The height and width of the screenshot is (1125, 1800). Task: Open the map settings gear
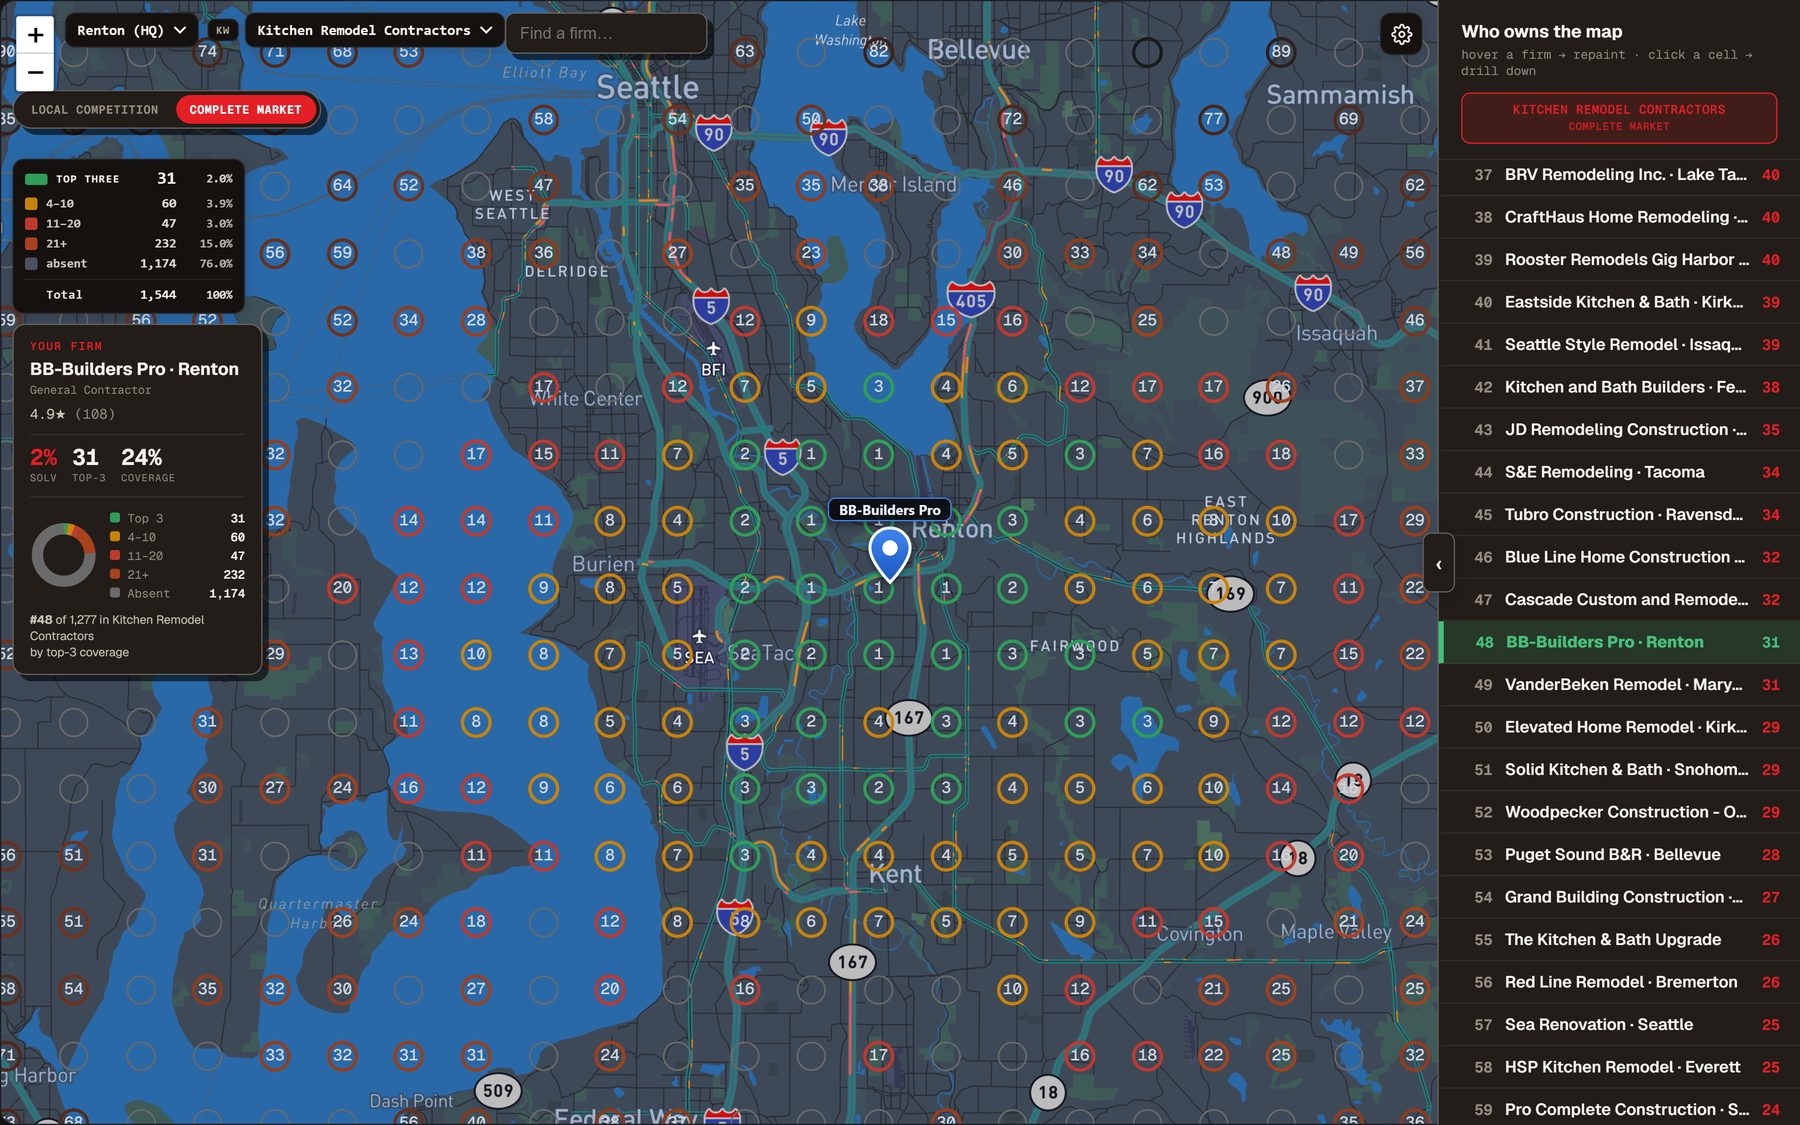click(x=1402, y=35)
